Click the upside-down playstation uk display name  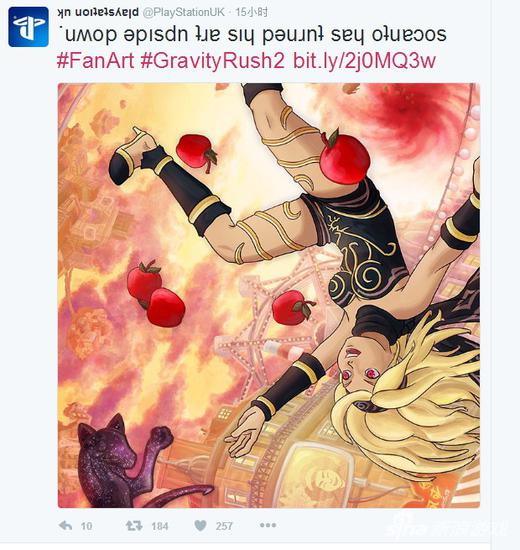[x=98, y=13]
